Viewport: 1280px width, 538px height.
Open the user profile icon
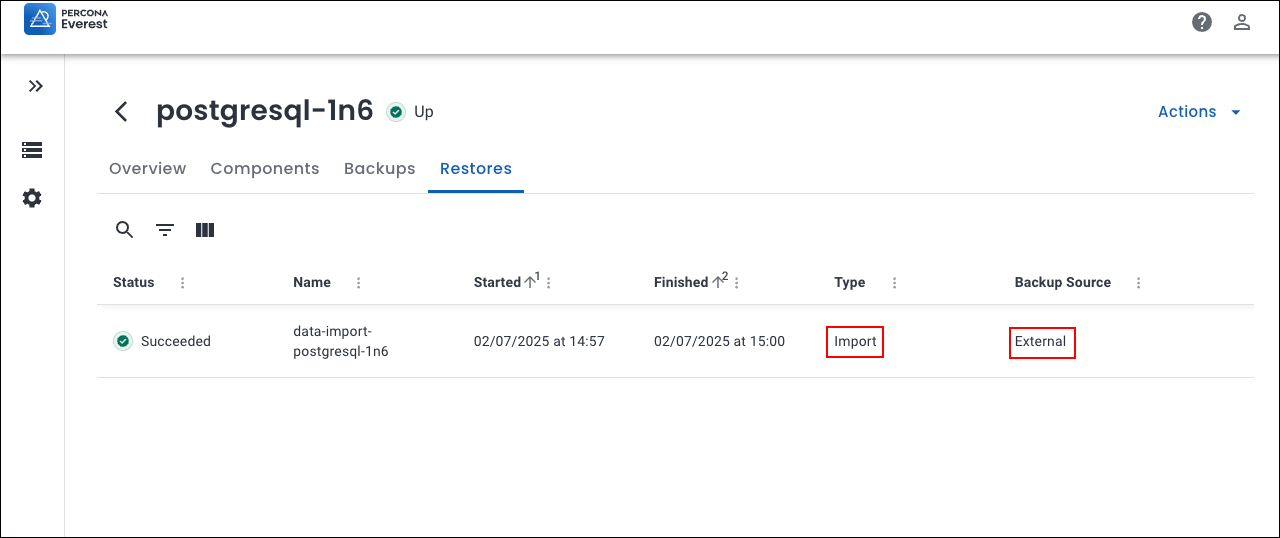pyautogui.click(x=1242, y=22)
